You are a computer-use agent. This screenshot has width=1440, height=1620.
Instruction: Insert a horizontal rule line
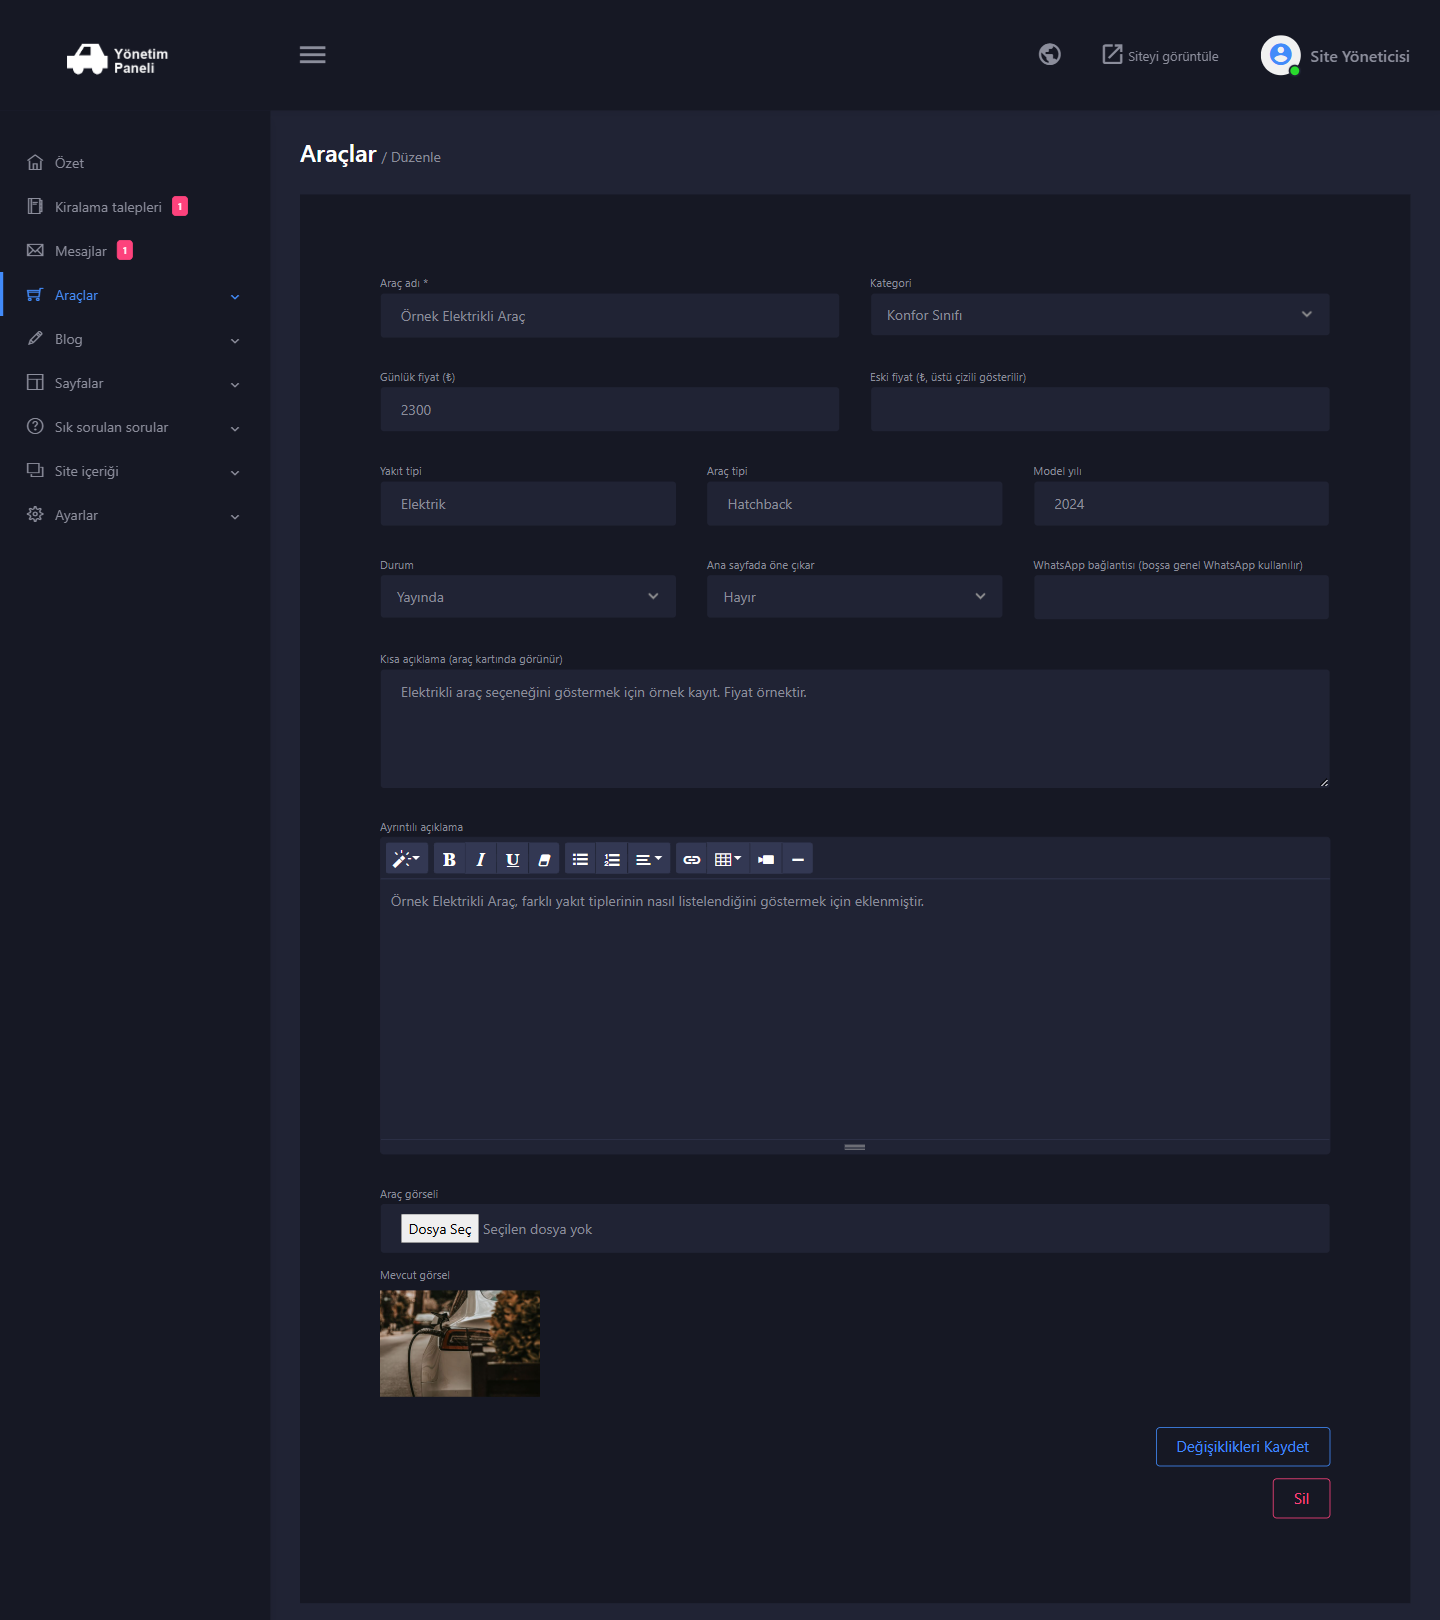coord(798,859)
